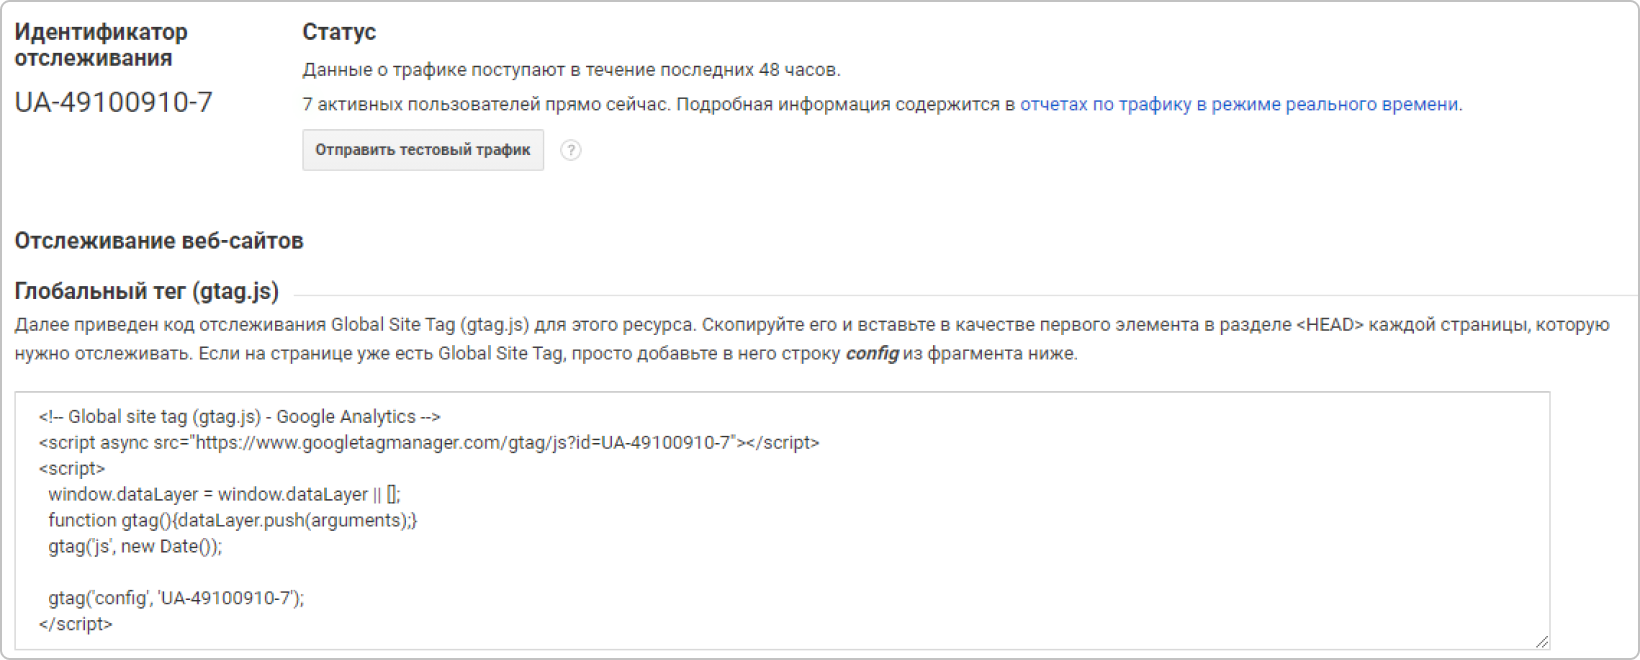
Task: Select the tracking ID UA-49100910-7 below the heading
Action: click(113, 103)
